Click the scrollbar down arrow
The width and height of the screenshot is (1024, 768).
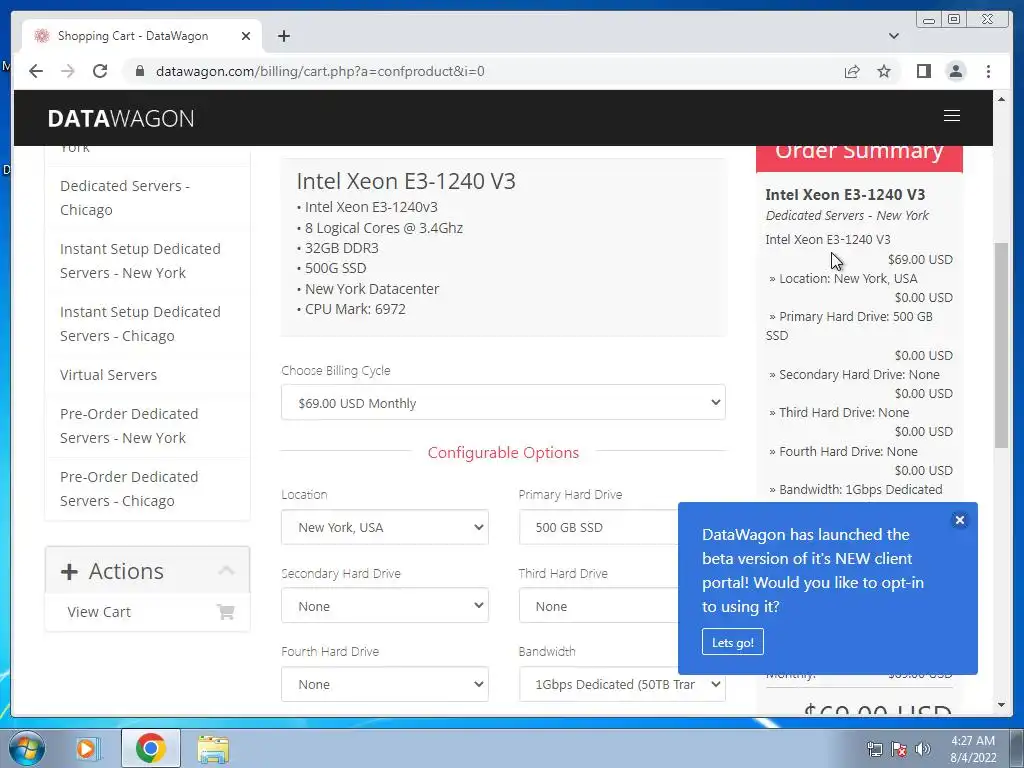(1001, 705)
